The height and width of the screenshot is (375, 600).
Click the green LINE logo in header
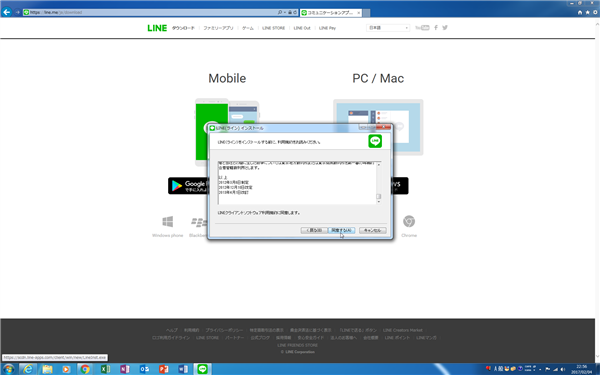pyautogui.click(x=157, y=28)
